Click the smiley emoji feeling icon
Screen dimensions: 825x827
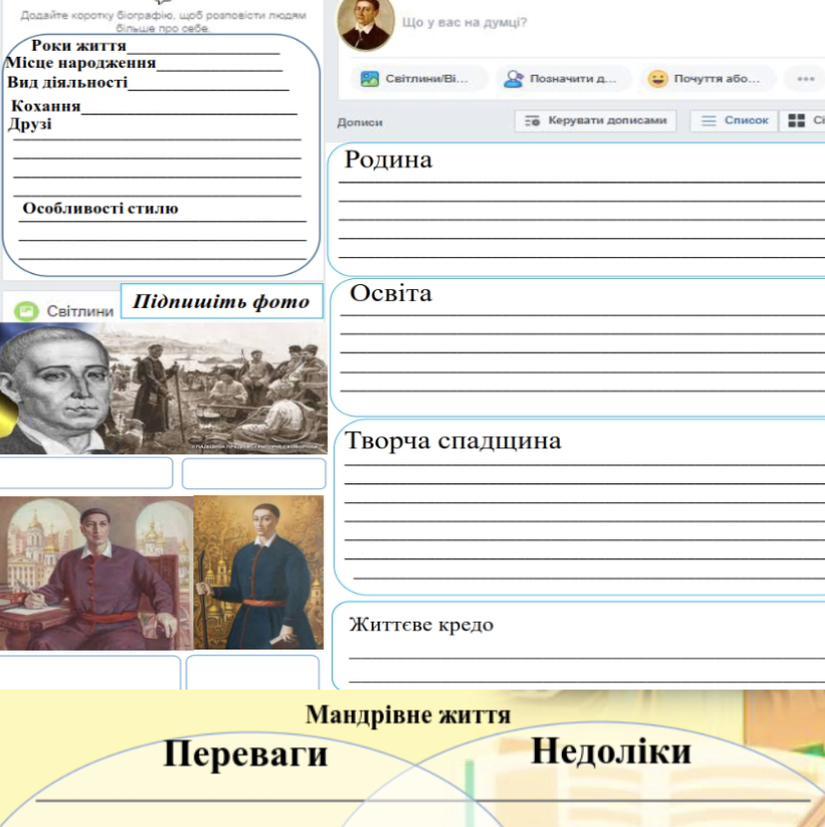click(x=658, y=79)
